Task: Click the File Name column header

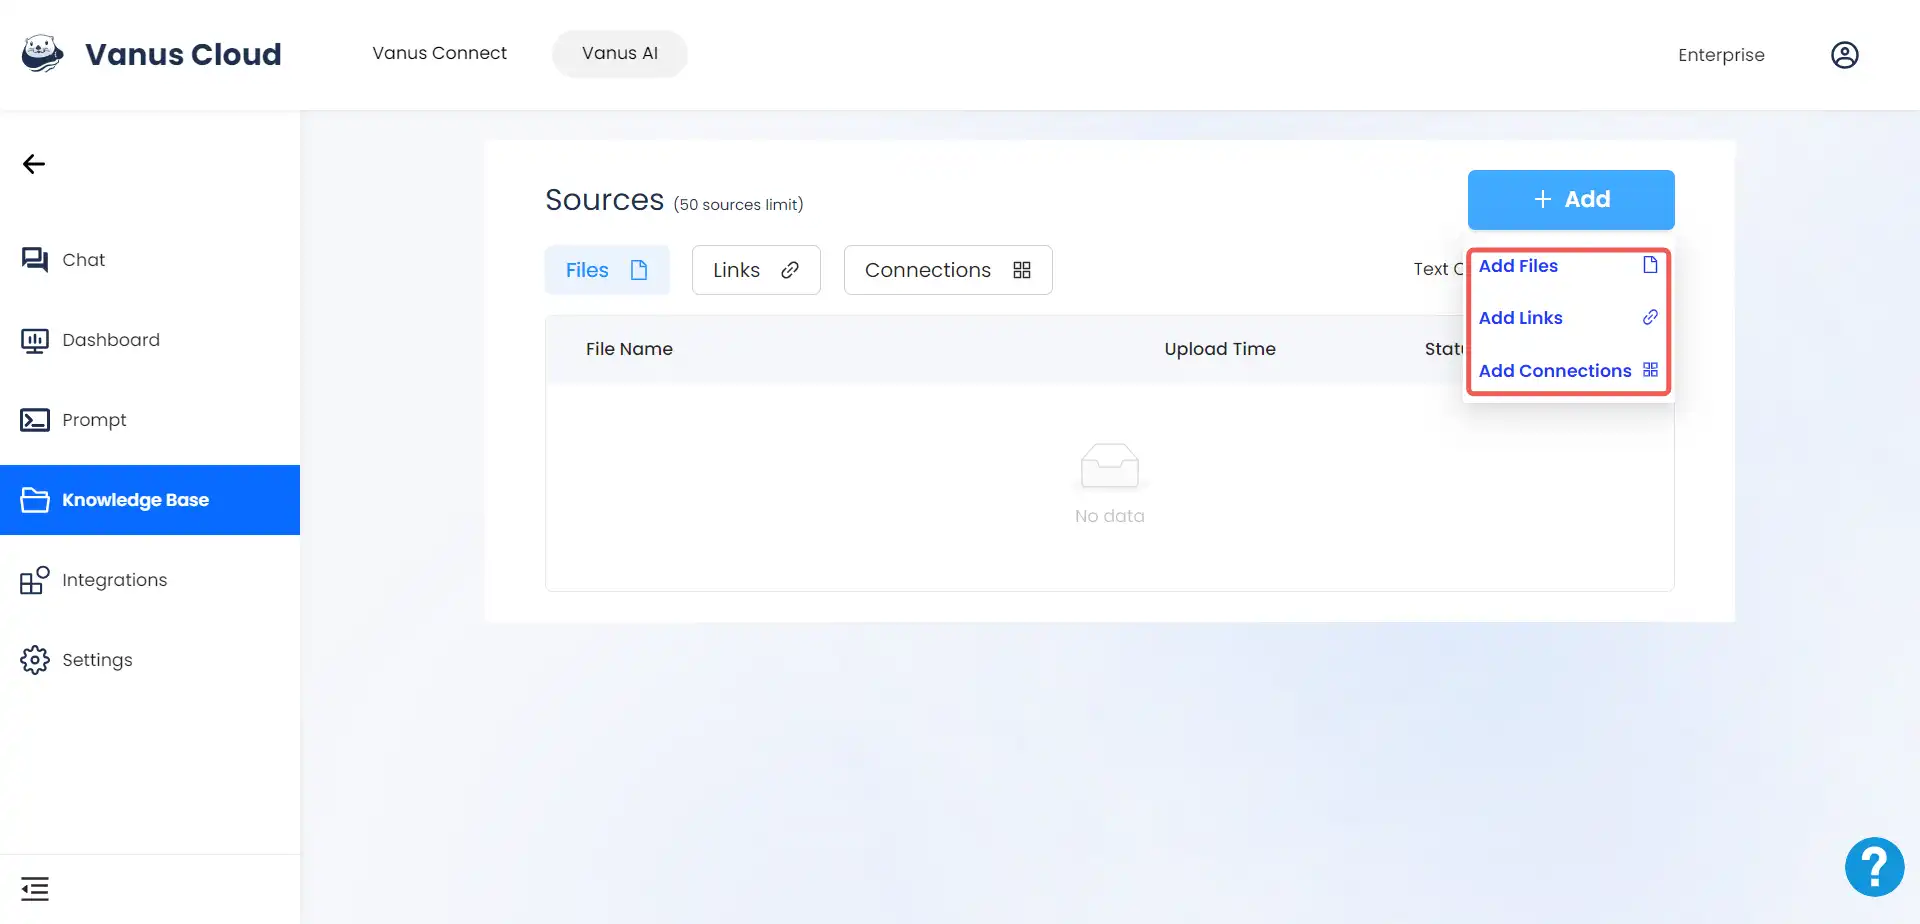Action: 629,349
